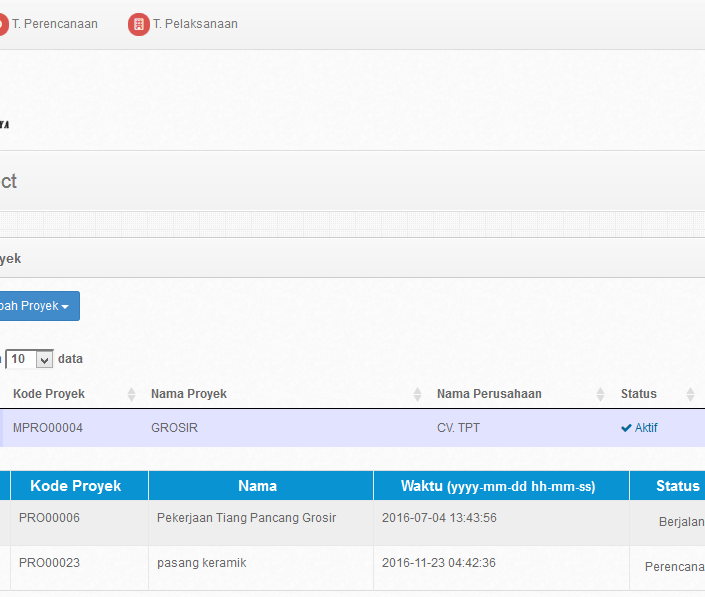
Task: Open the T. Perencanaan menu item
Action: coord(54,24)
